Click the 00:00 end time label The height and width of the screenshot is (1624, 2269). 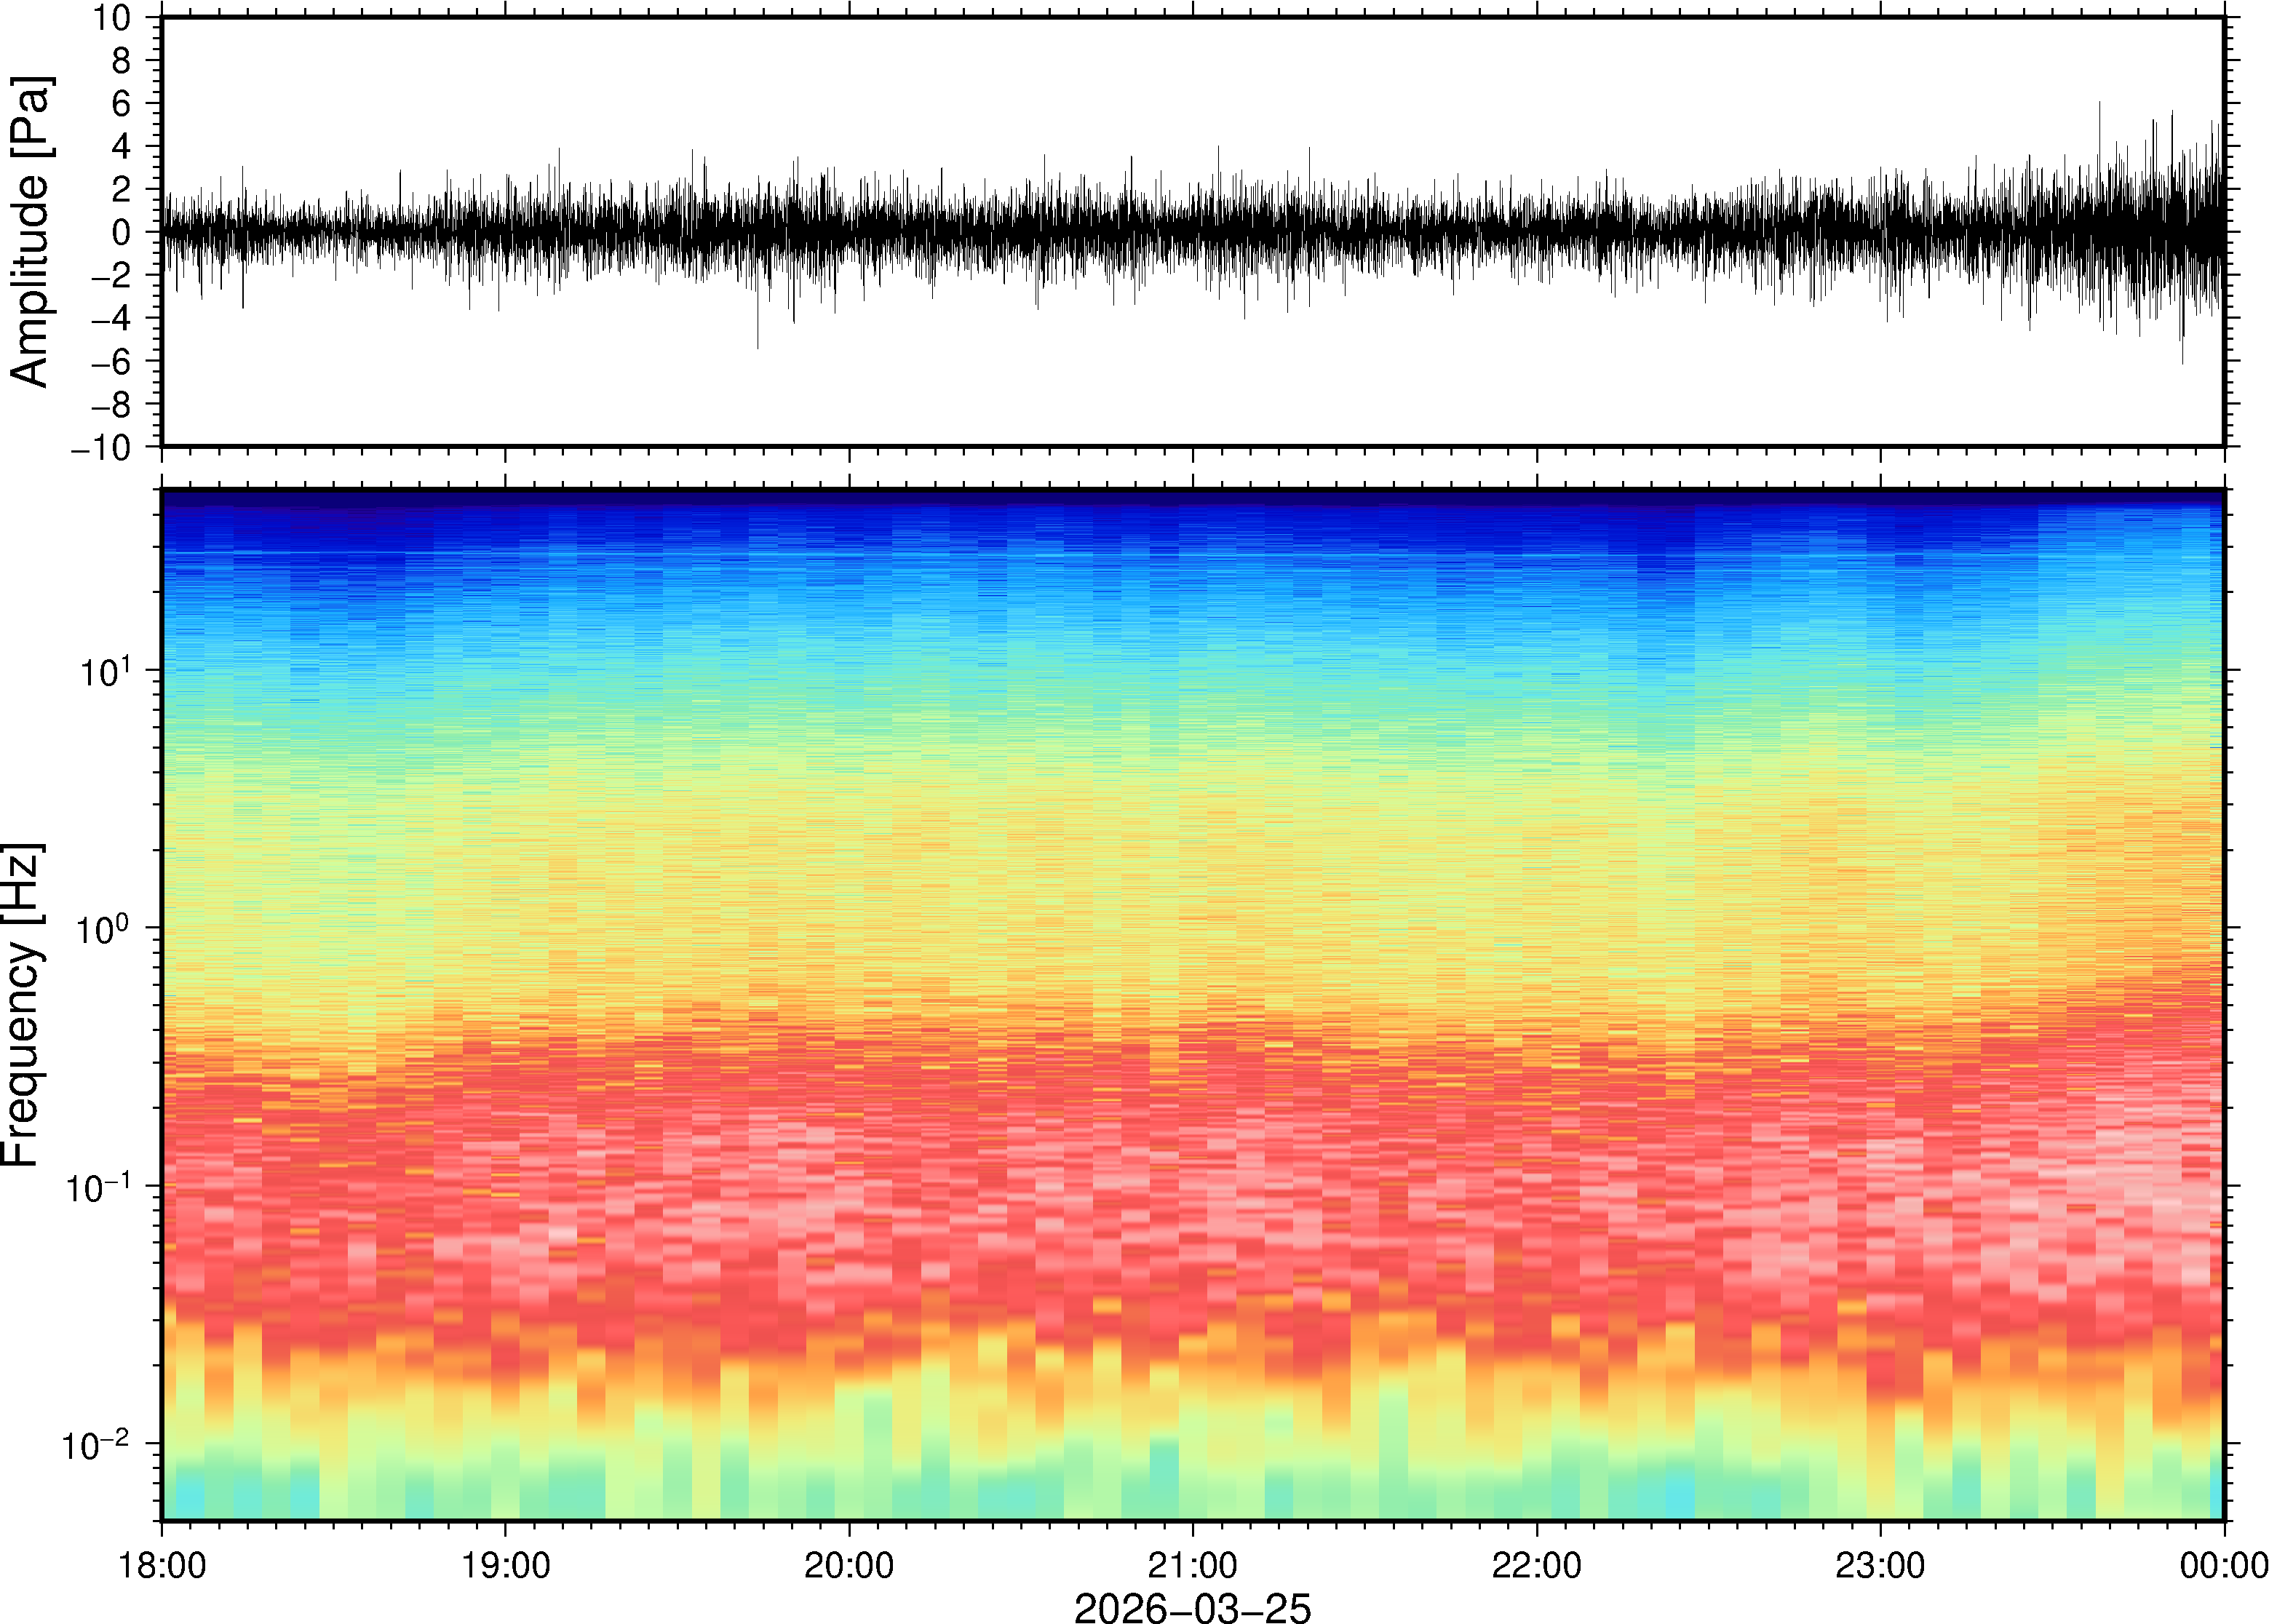pos(2223,1565)
